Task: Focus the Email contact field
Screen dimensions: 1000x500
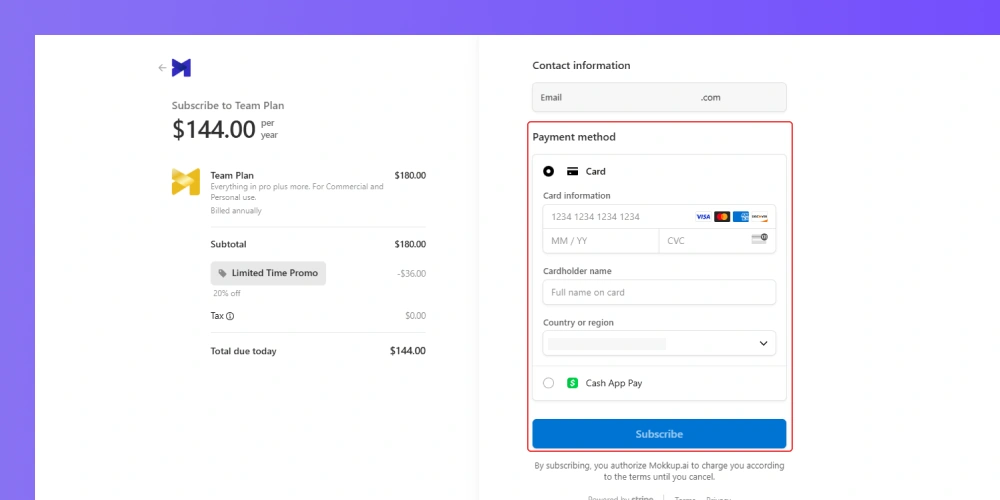Action: pos(659,98)
